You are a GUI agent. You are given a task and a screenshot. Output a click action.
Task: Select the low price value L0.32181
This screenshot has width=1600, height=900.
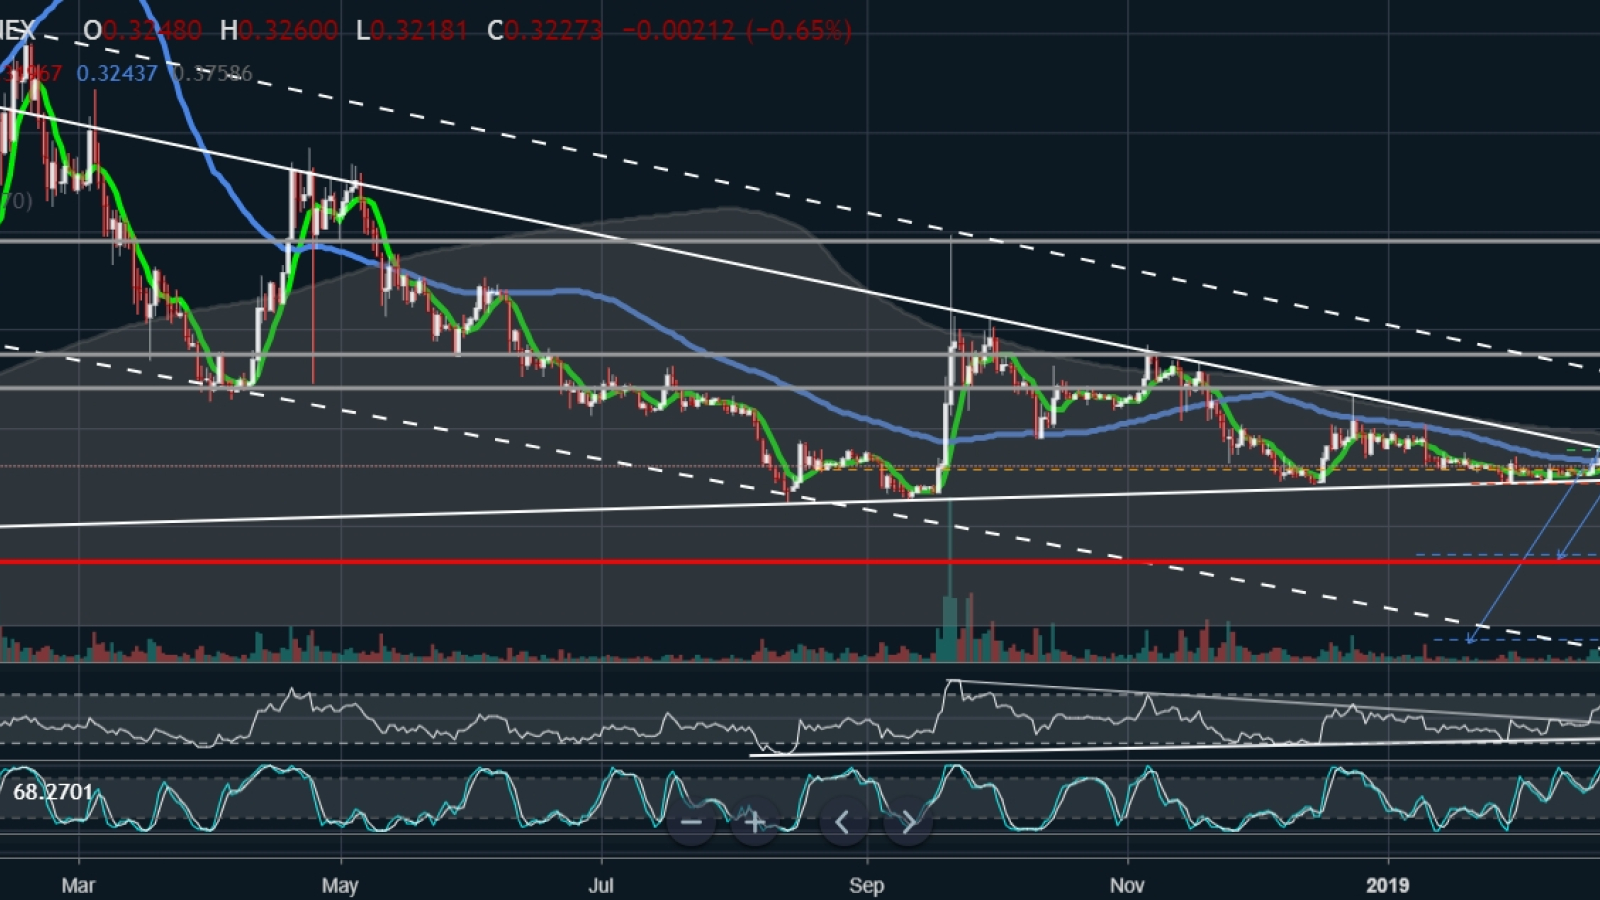pos(412,31)
